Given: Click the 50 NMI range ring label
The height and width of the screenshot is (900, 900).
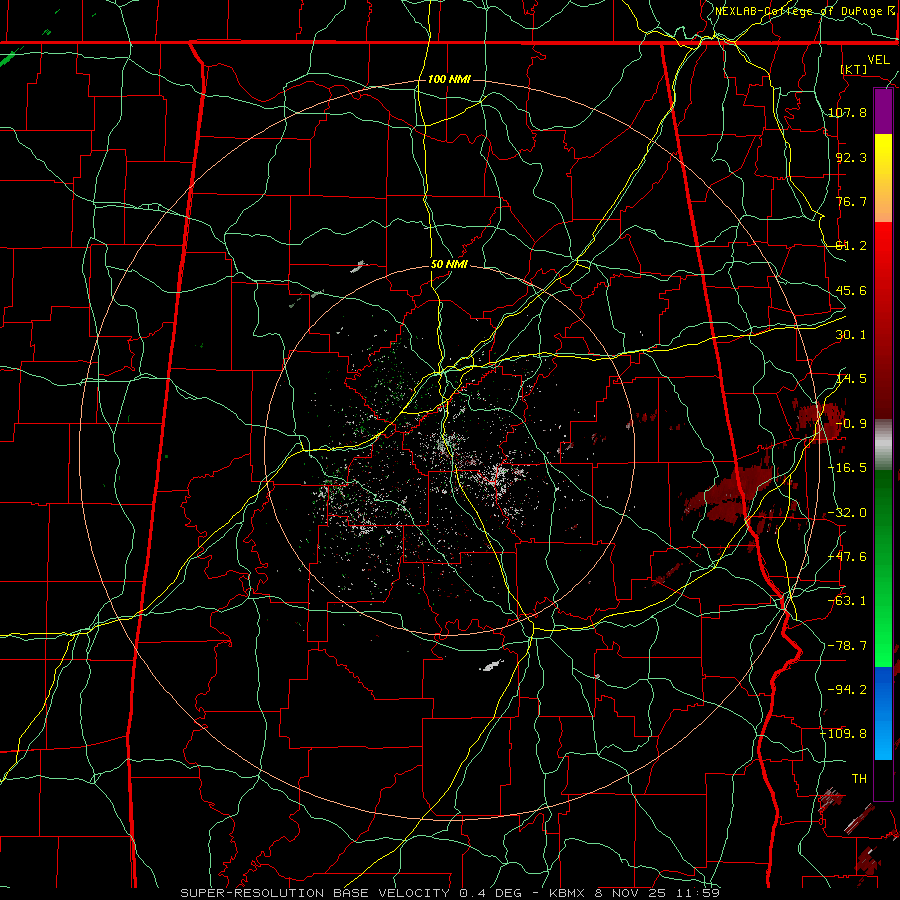Looking at the screenshot, I should click(x=449, y=265).
